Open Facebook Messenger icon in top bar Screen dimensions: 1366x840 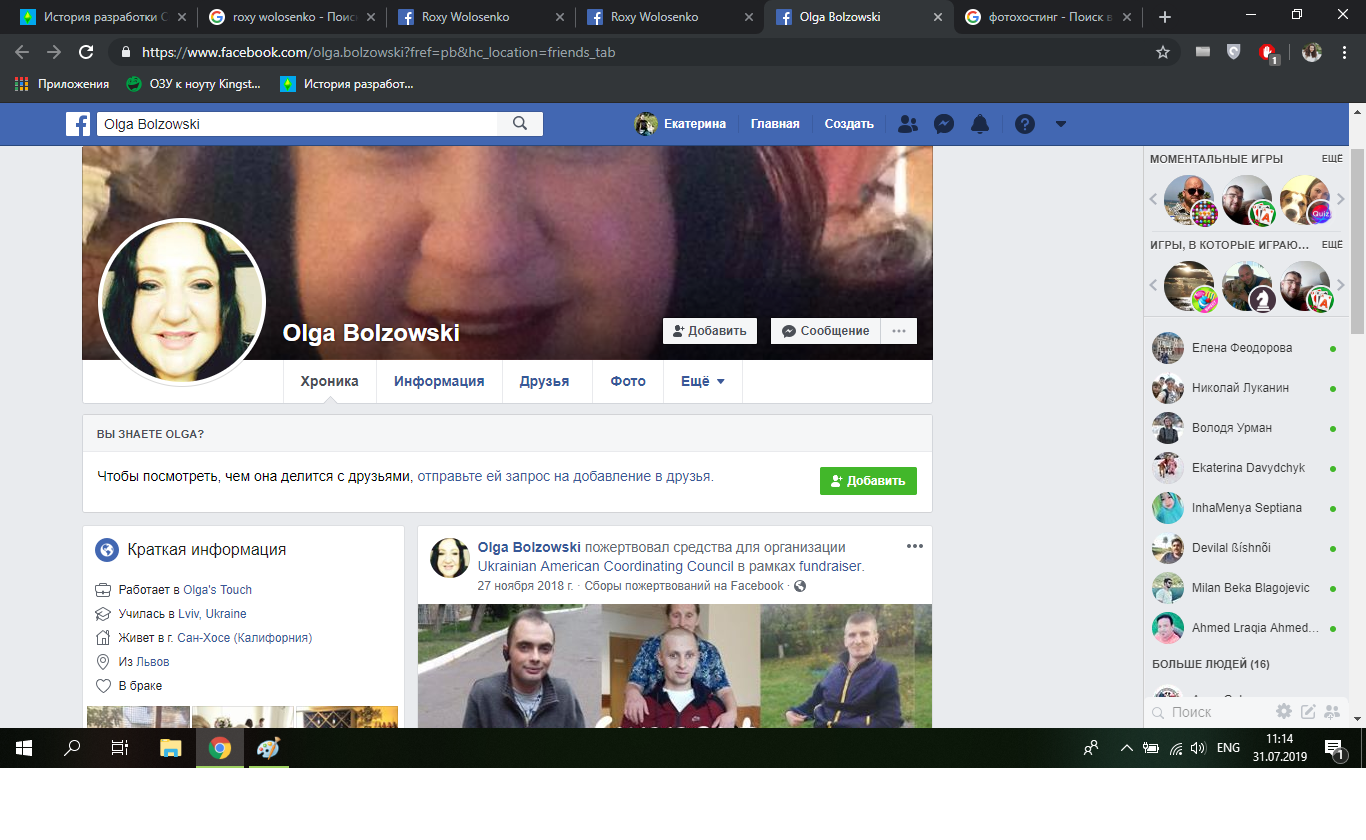point(943,124)
